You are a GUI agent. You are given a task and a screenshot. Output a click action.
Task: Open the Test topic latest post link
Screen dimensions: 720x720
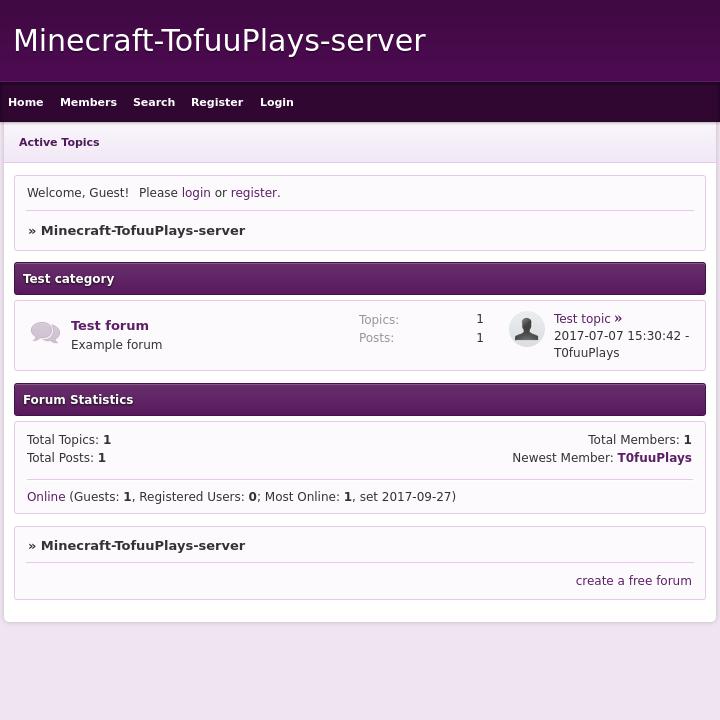pos(582,319)
